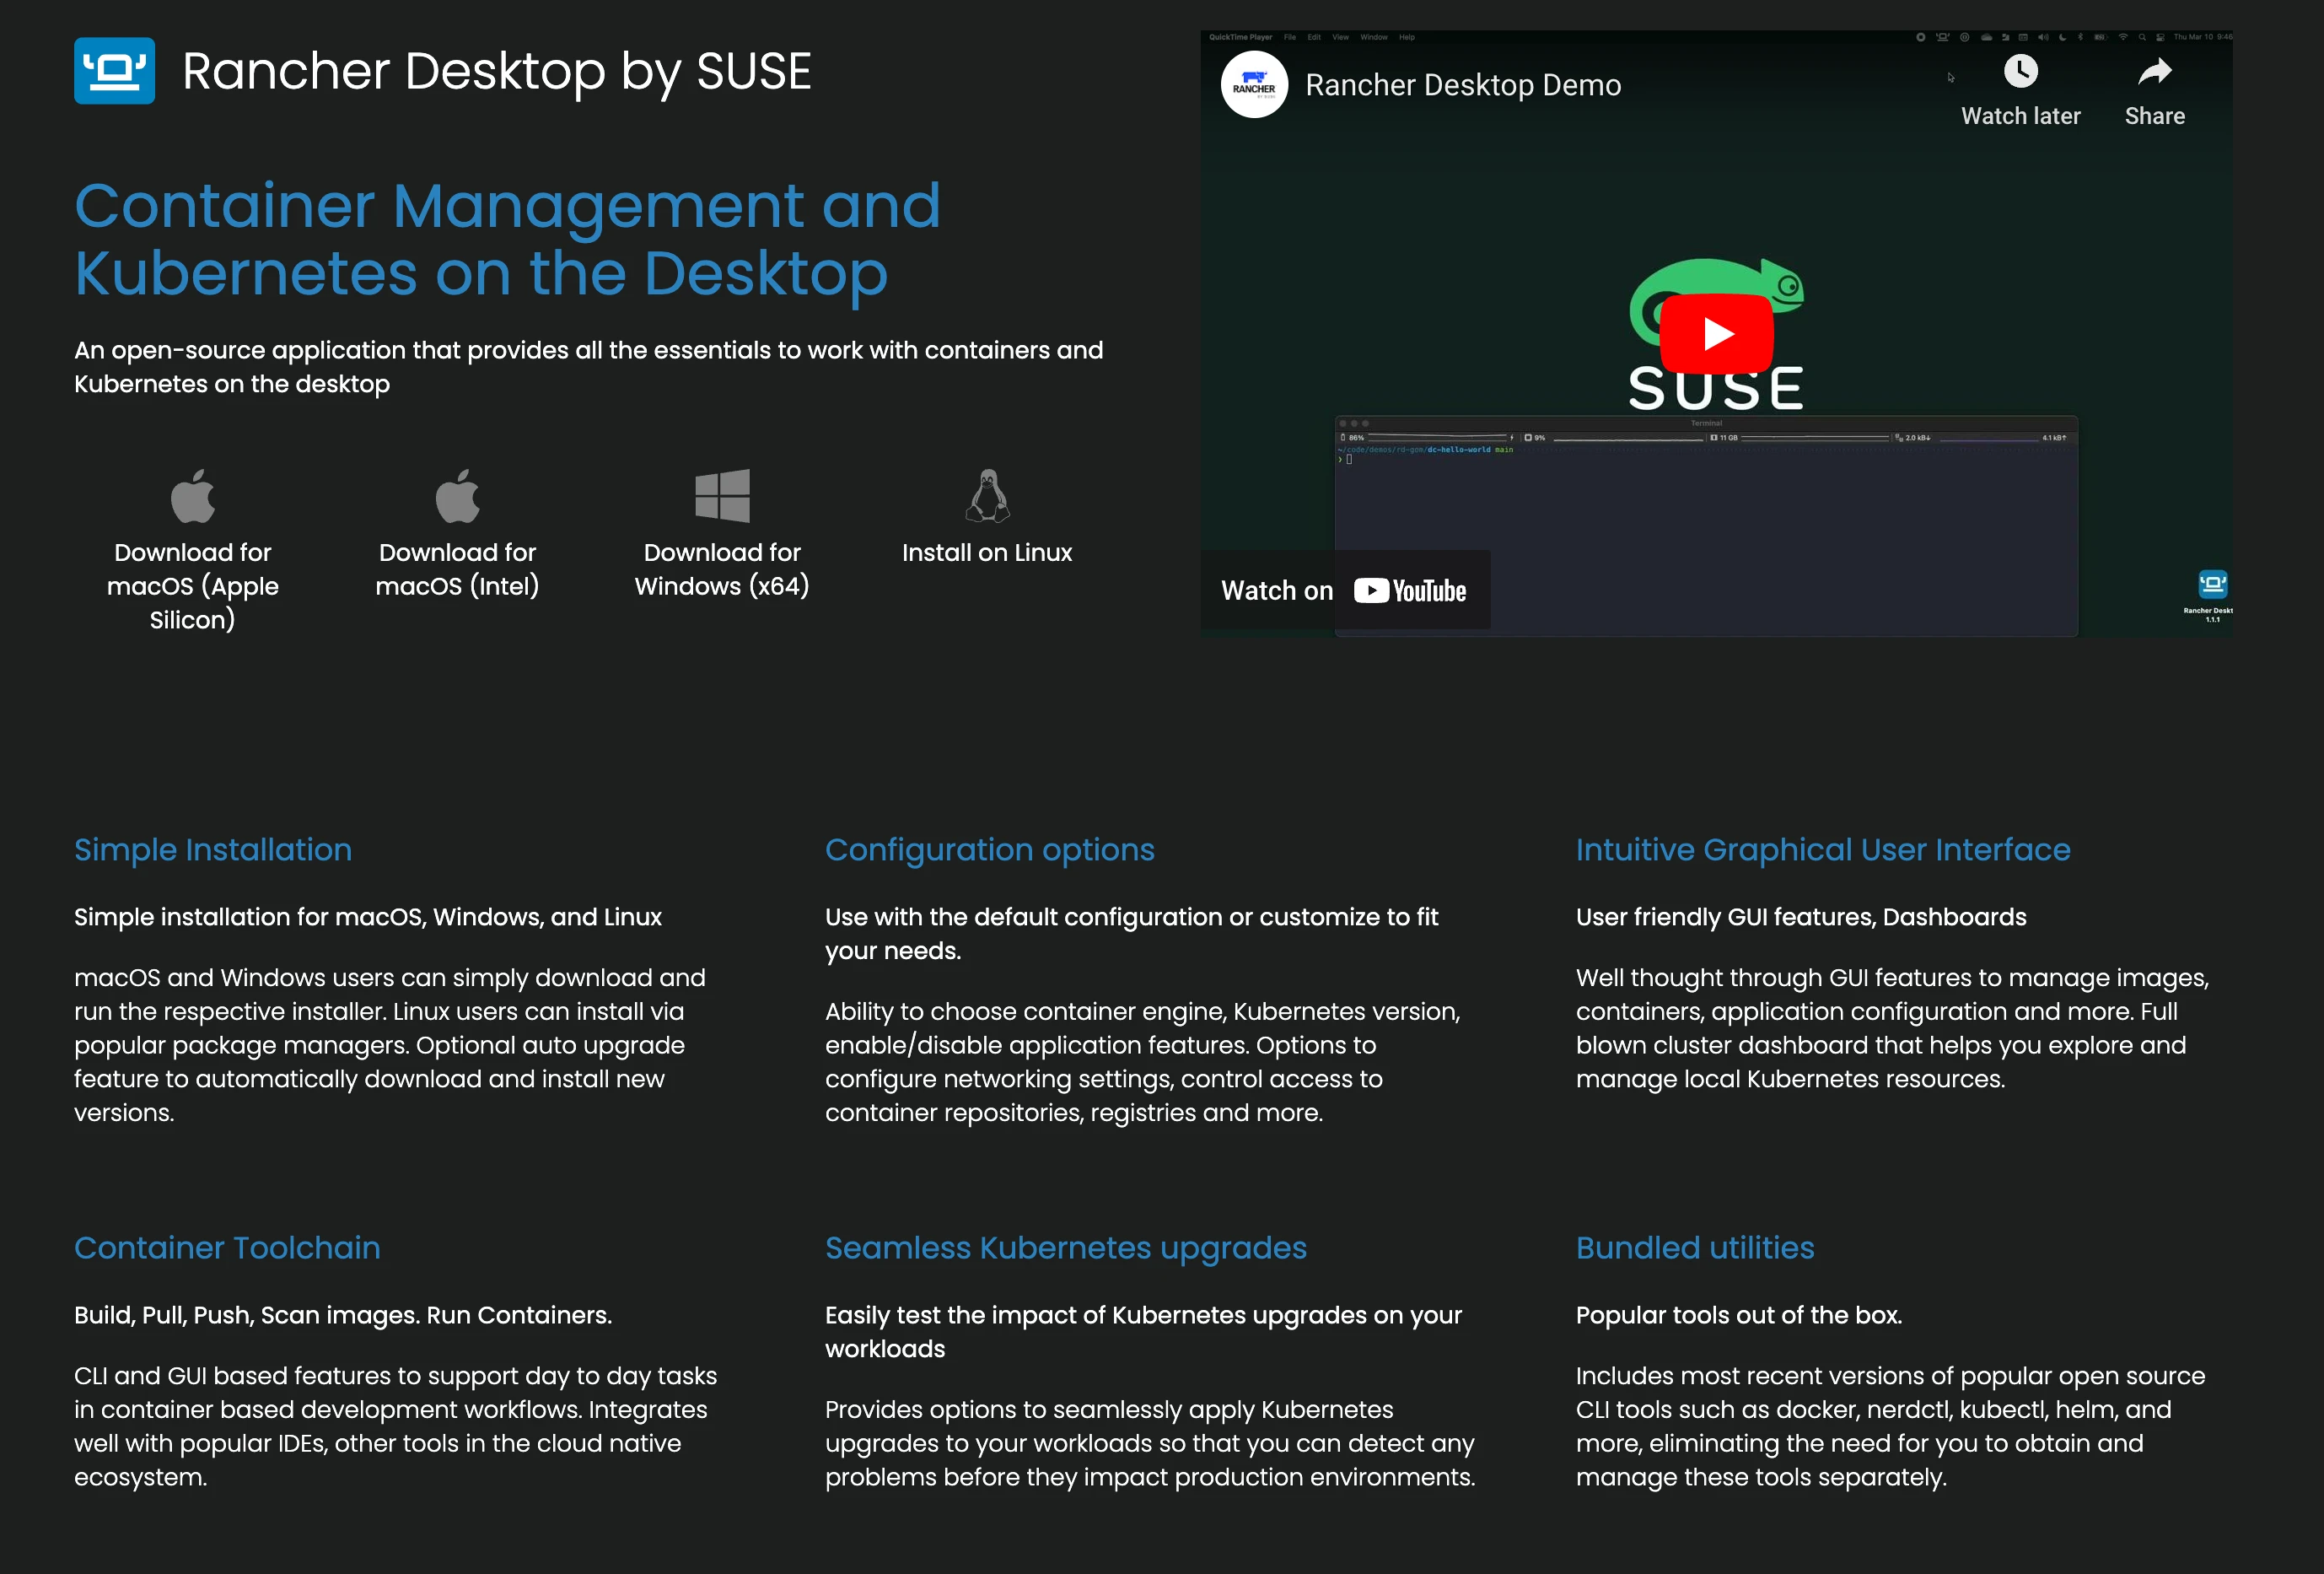Click Install on Linux text

click(987, 553)
